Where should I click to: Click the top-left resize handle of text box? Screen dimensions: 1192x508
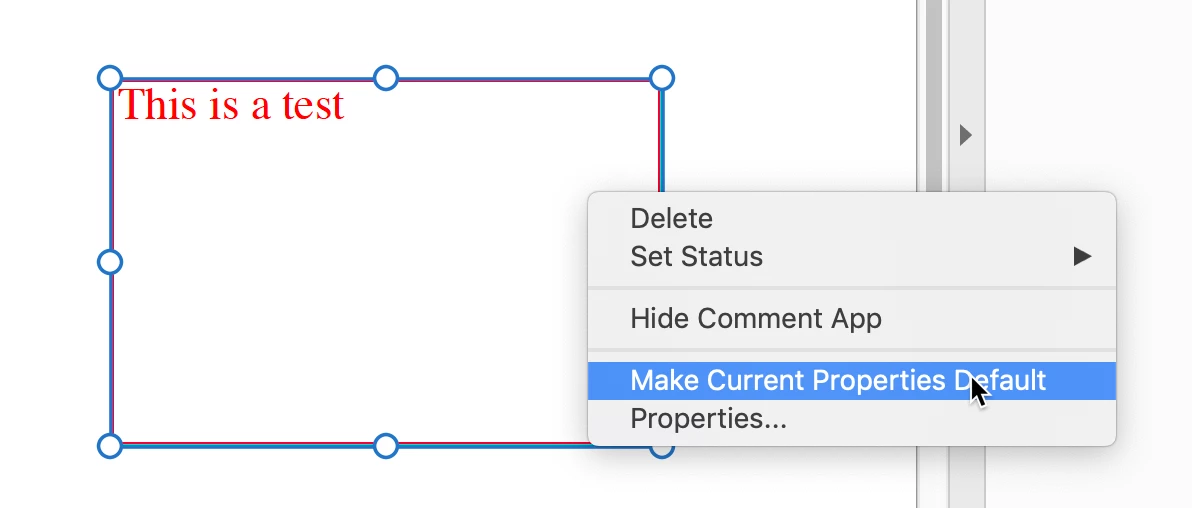[110, 78]
